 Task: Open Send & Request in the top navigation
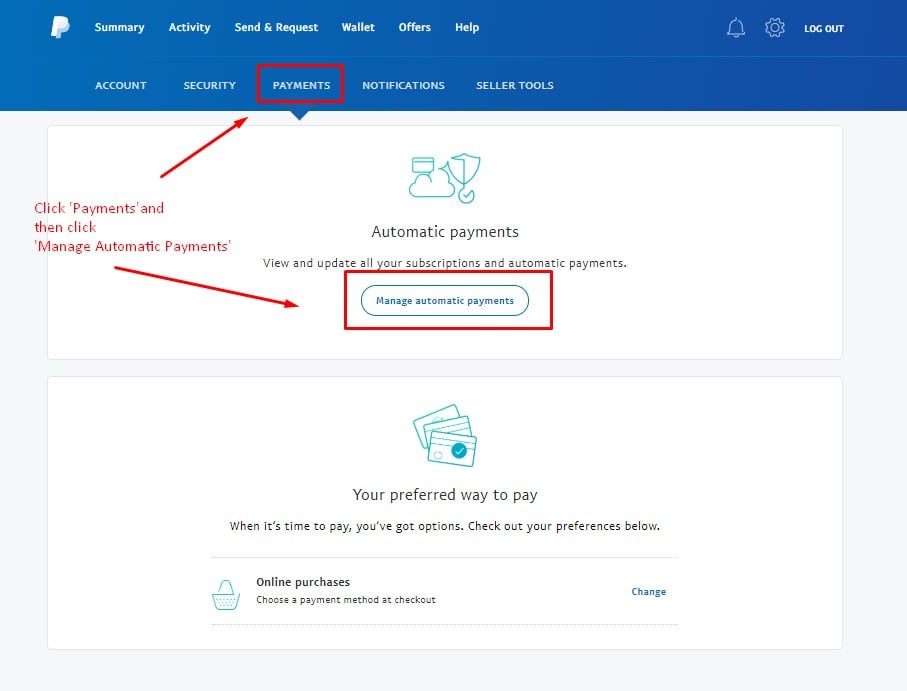[x=276, y=27]
